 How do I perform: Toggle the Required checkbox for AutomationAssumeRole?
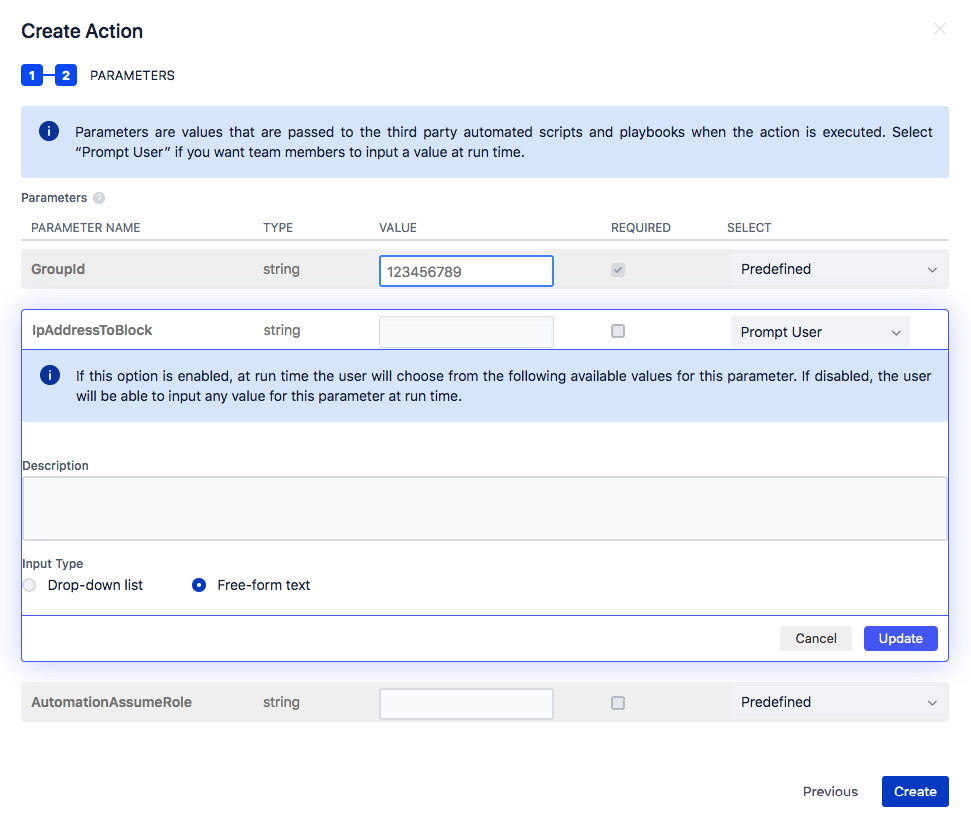click(x=617, y=703)
